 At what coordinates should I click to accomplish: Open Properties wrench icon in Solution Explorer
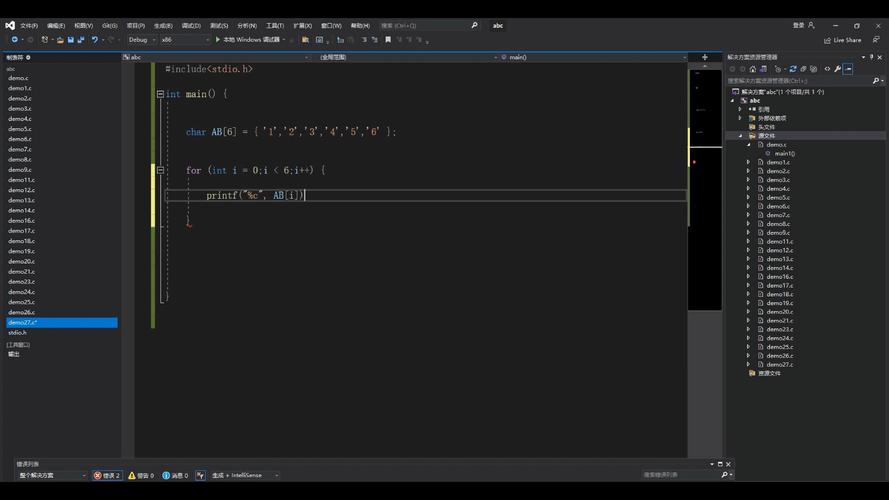pos(837,69)
